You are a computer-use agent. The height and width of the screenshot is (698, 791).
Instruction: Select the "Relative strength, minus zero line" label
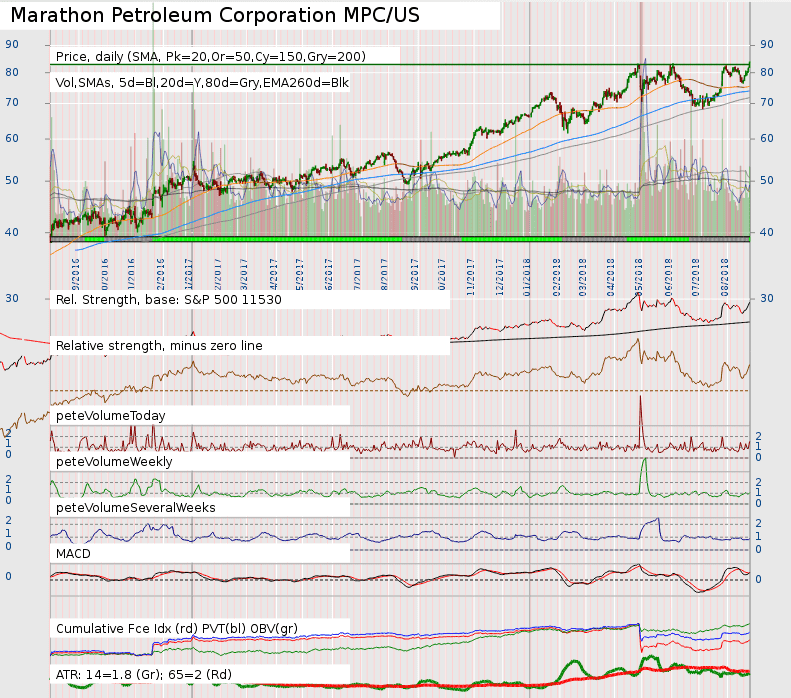159,345
